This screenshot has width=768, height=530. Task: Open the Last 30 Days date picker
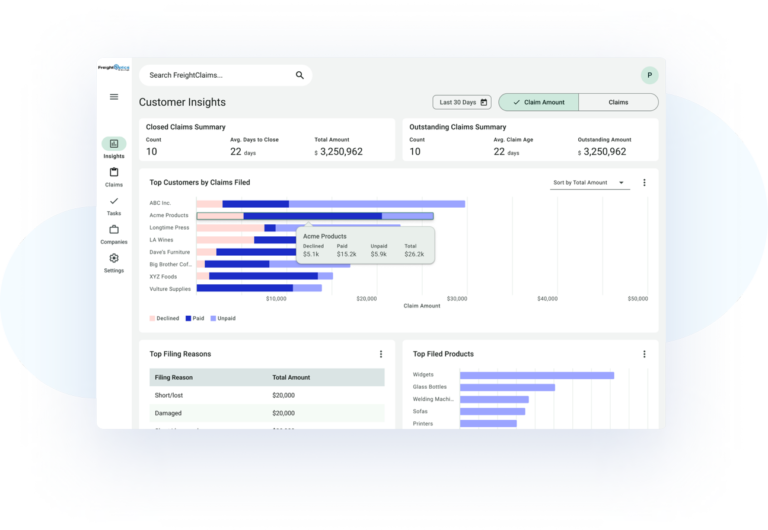pos(463,102)
